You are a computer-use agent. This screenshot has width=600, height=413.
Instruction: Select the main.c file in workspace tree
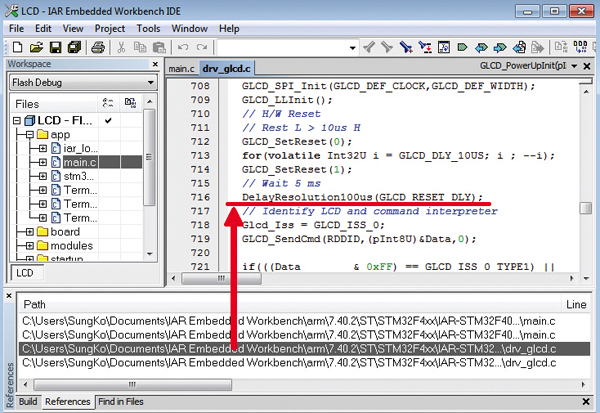pos(78,161)
